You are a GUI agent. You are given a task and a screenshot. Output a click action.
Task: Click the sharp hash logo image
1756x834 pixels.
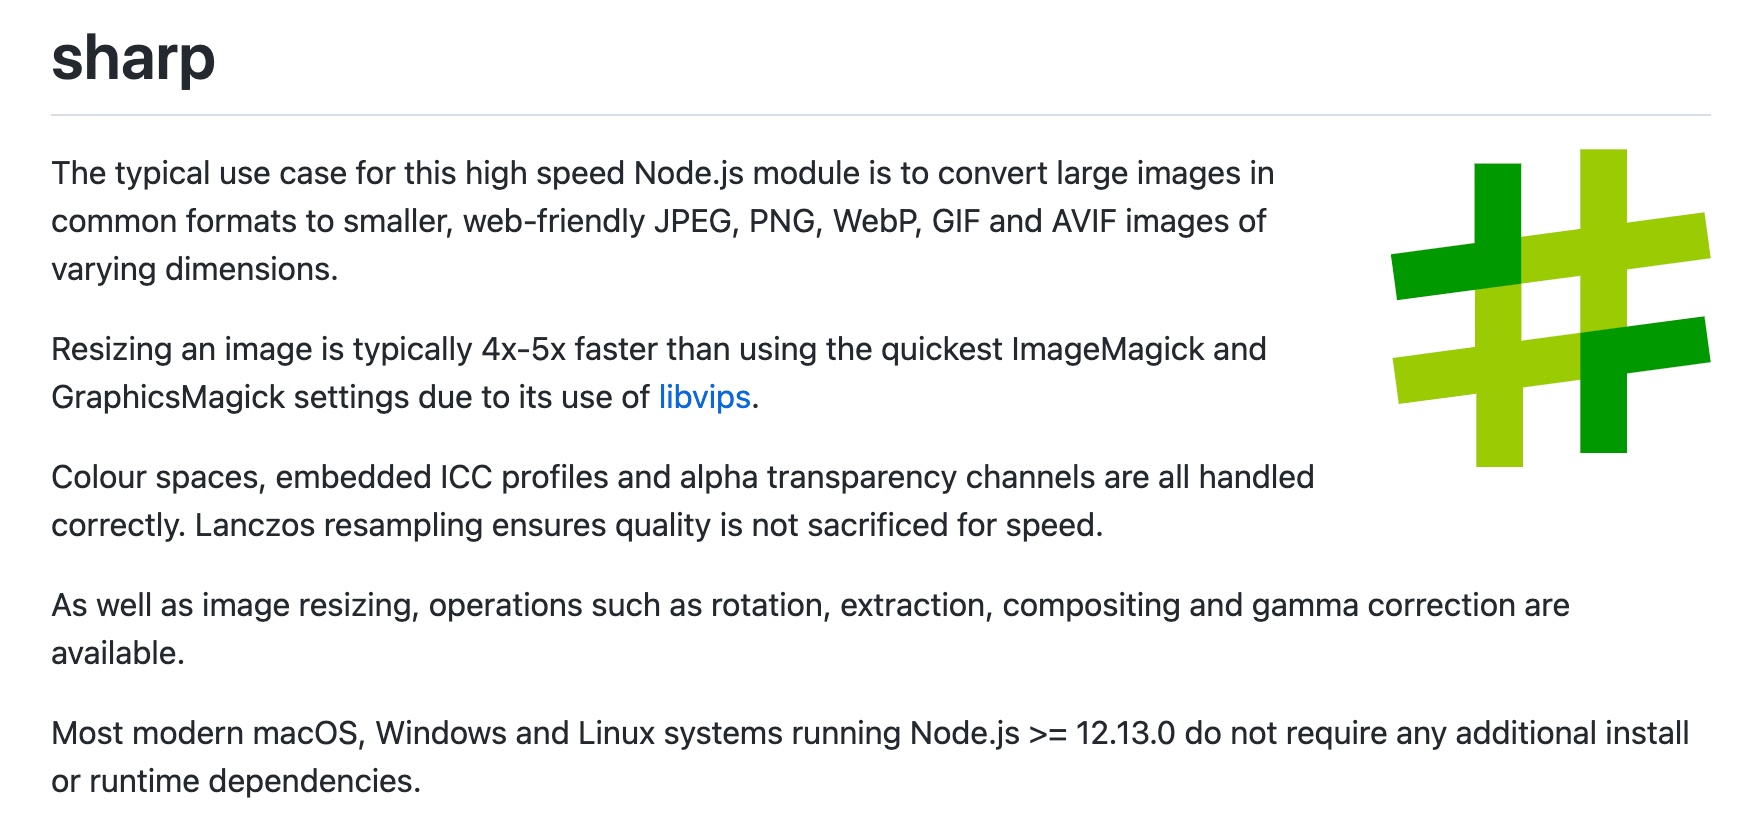(1550, 308)
